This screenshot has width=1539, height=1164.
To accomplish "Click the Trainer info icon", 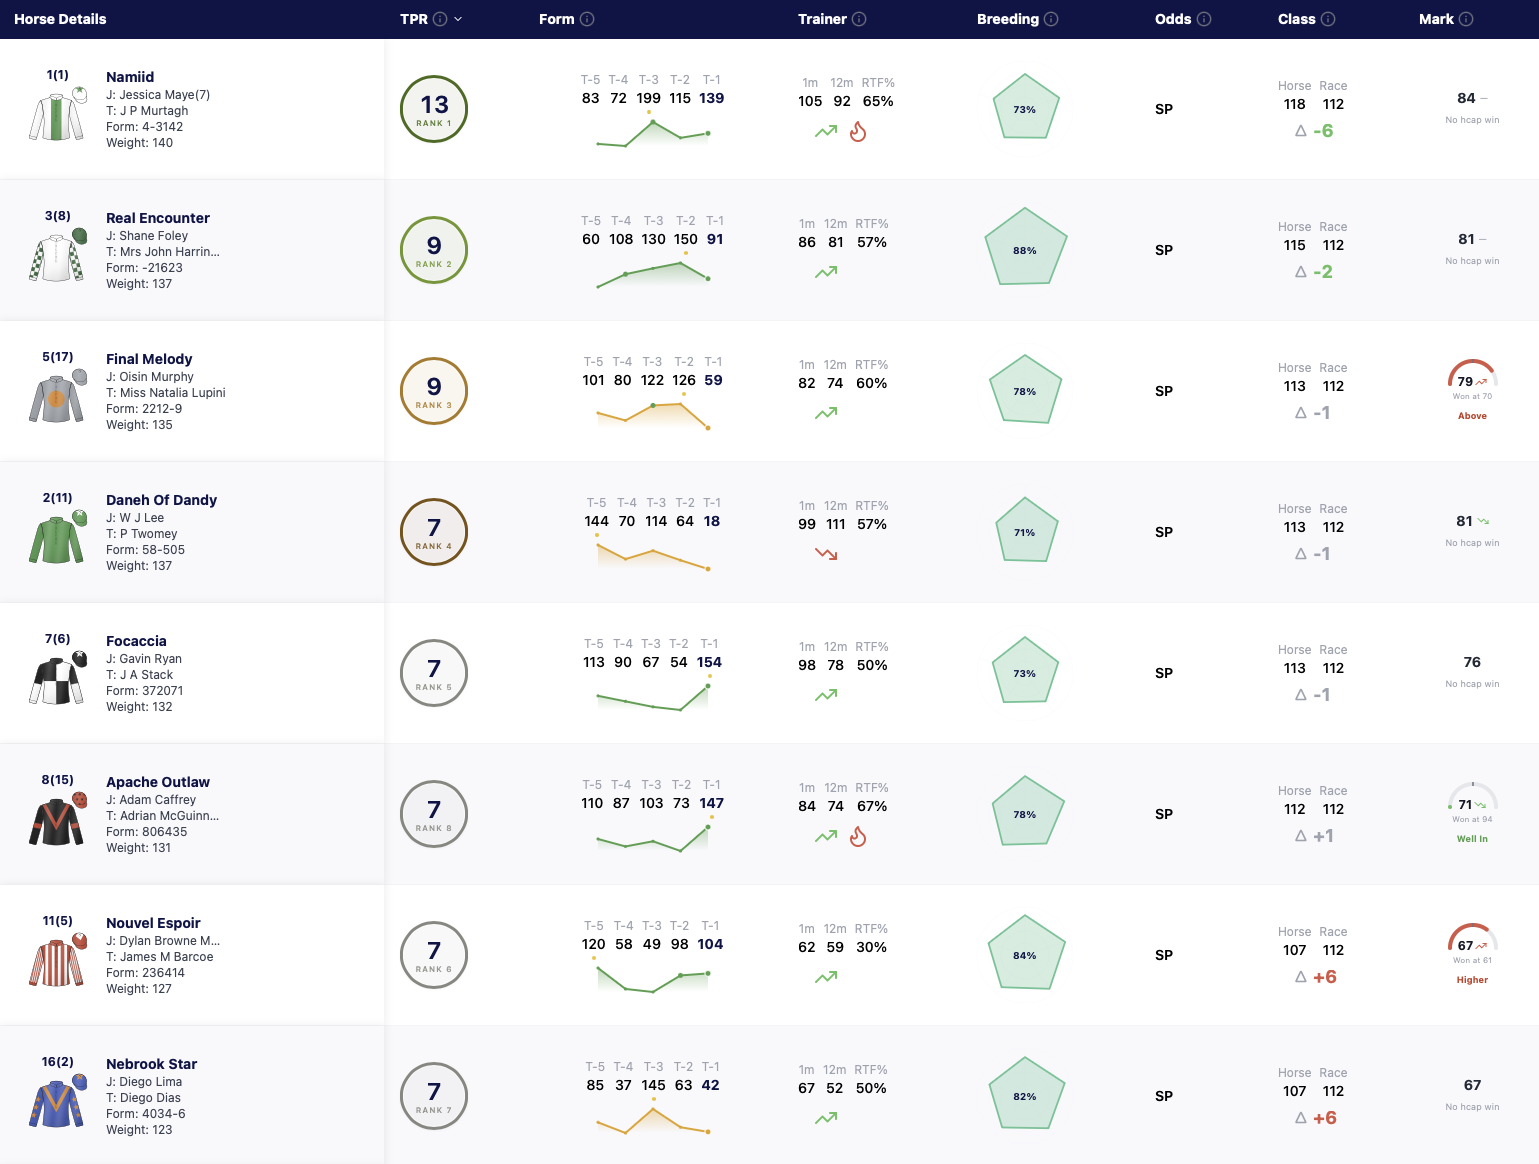I will click(x=859, y=19).
